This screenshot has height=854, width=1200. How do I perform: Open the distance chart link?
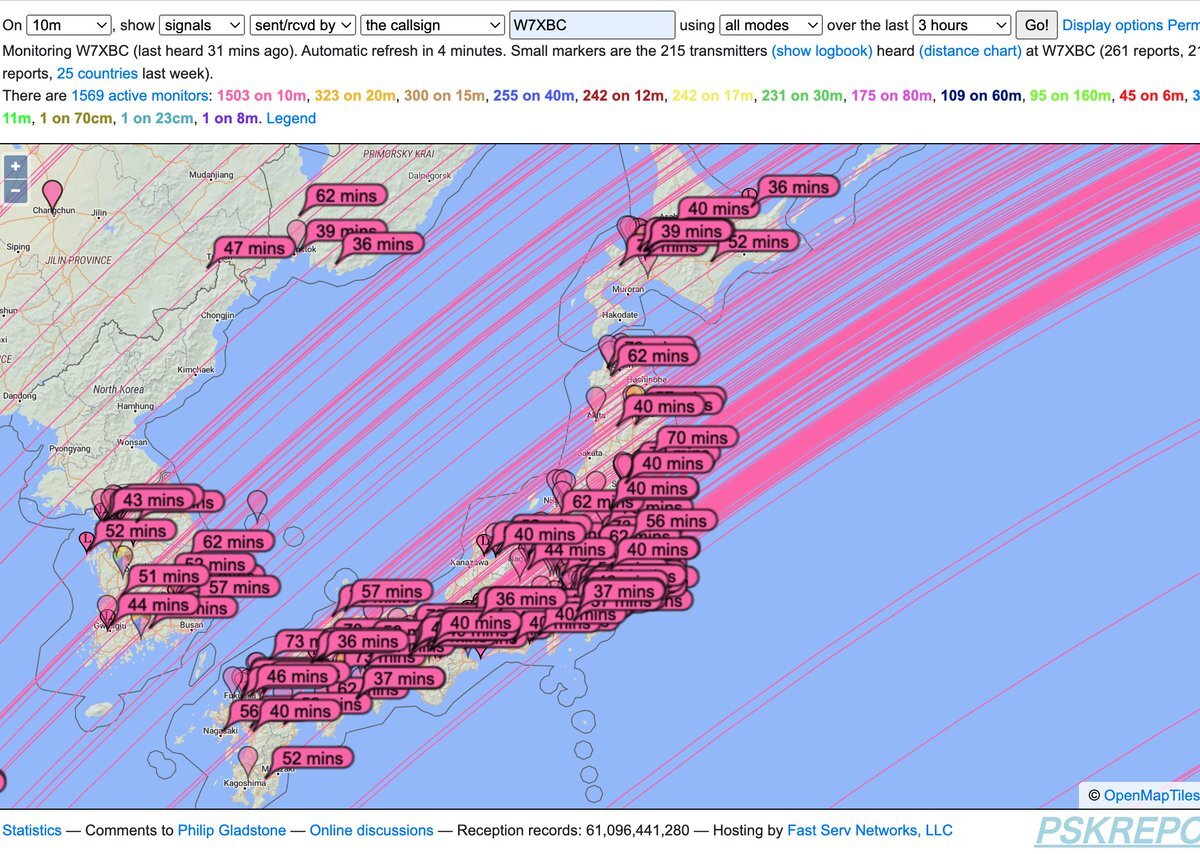970,50
